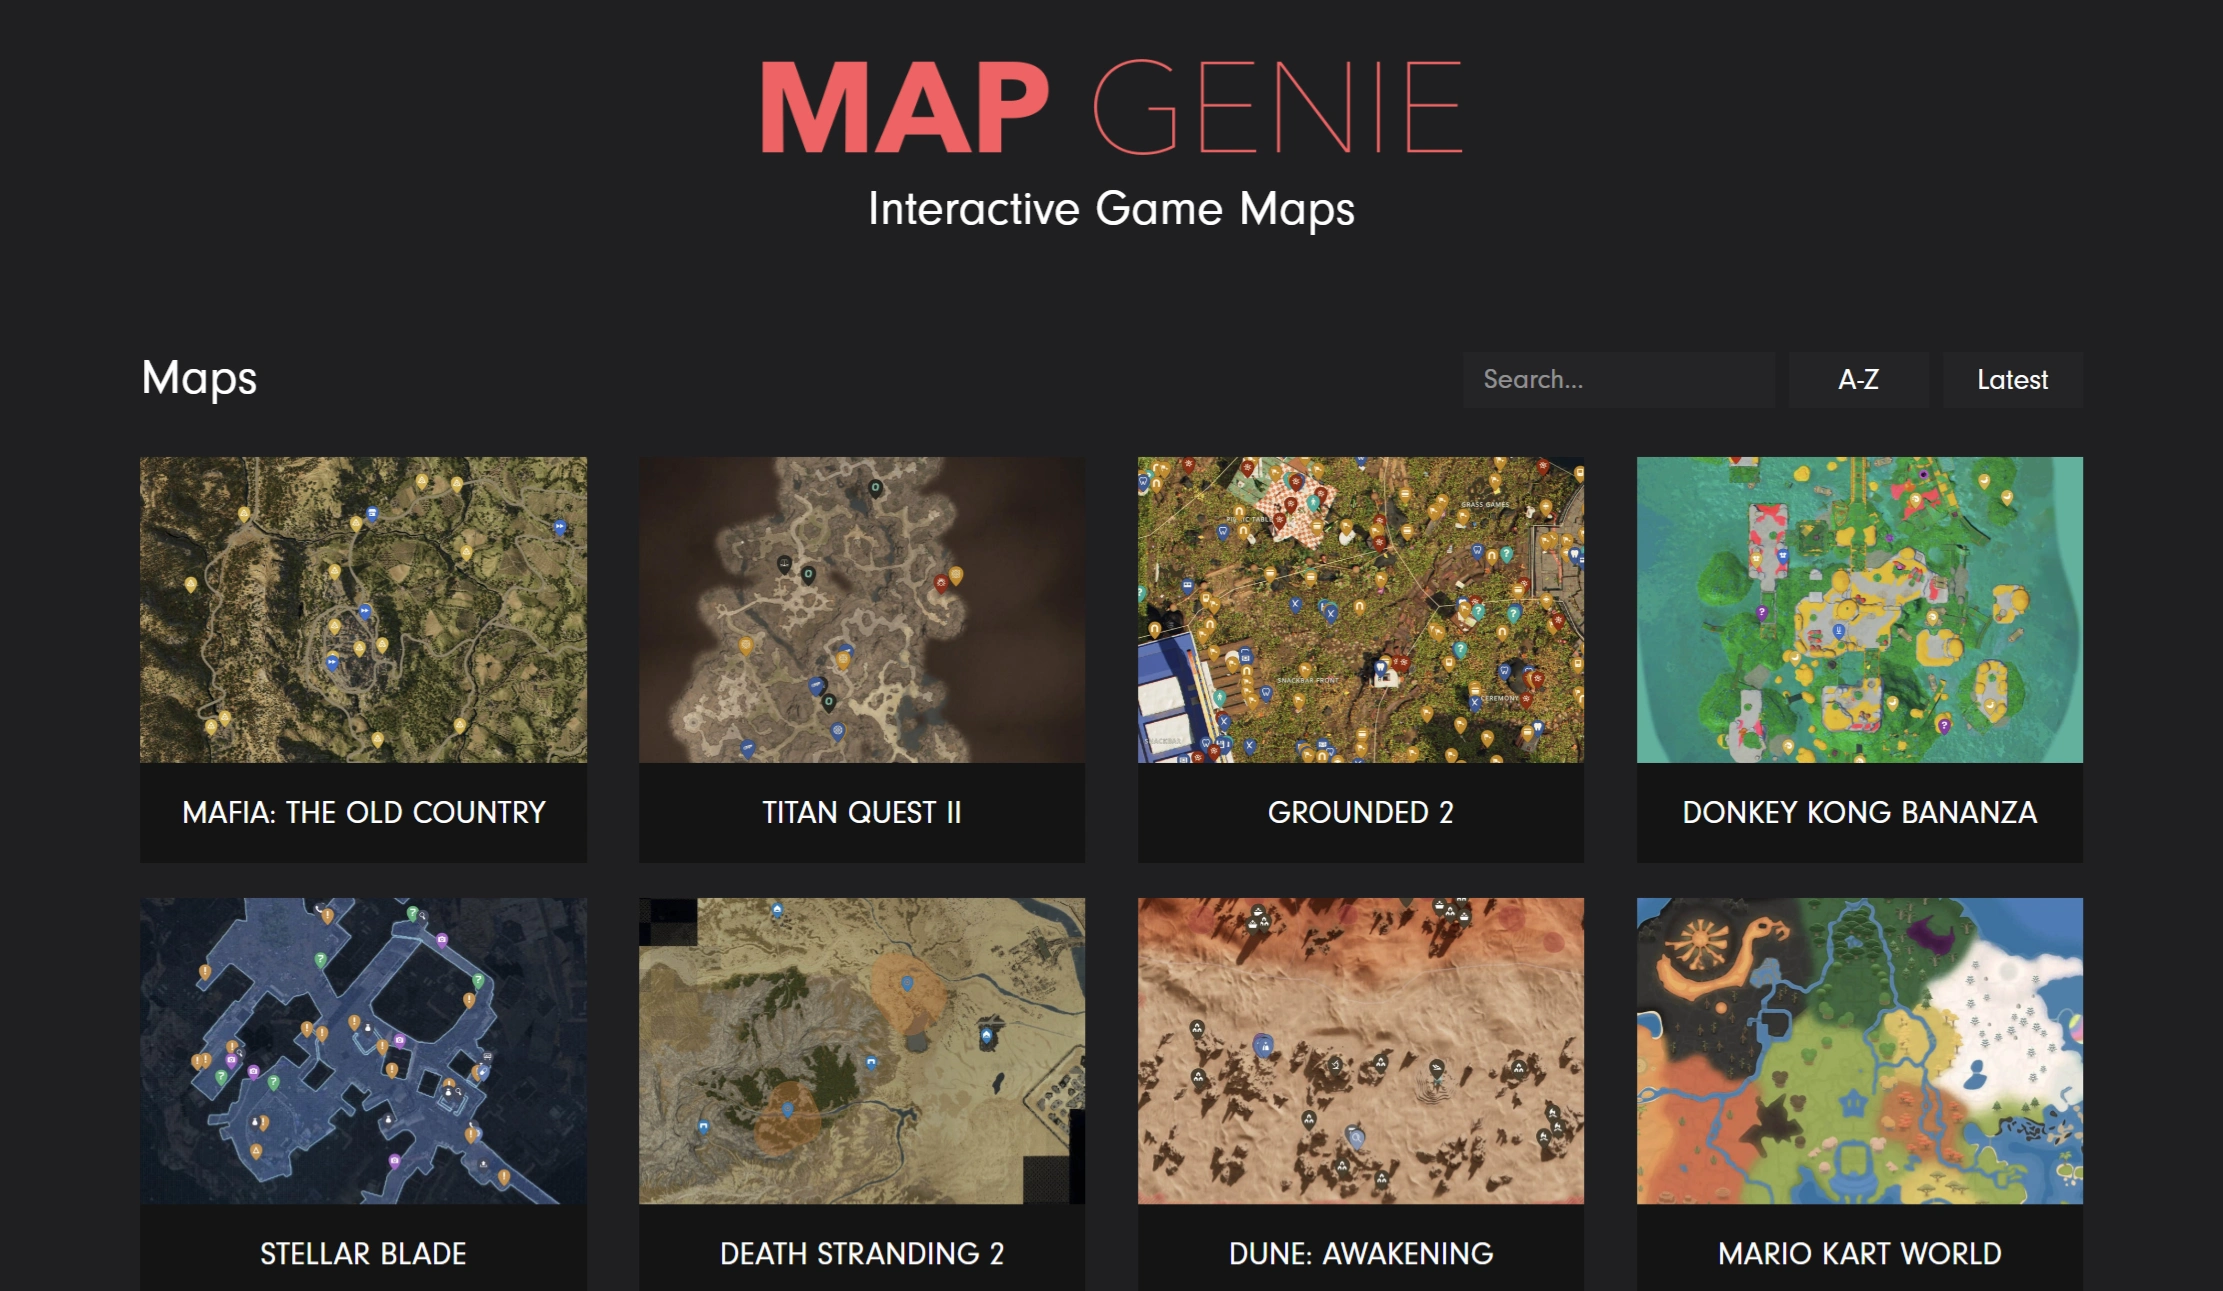Click the Search input field
The height and width of the screenshot is (1291, 2223).
click(1619, 379)
